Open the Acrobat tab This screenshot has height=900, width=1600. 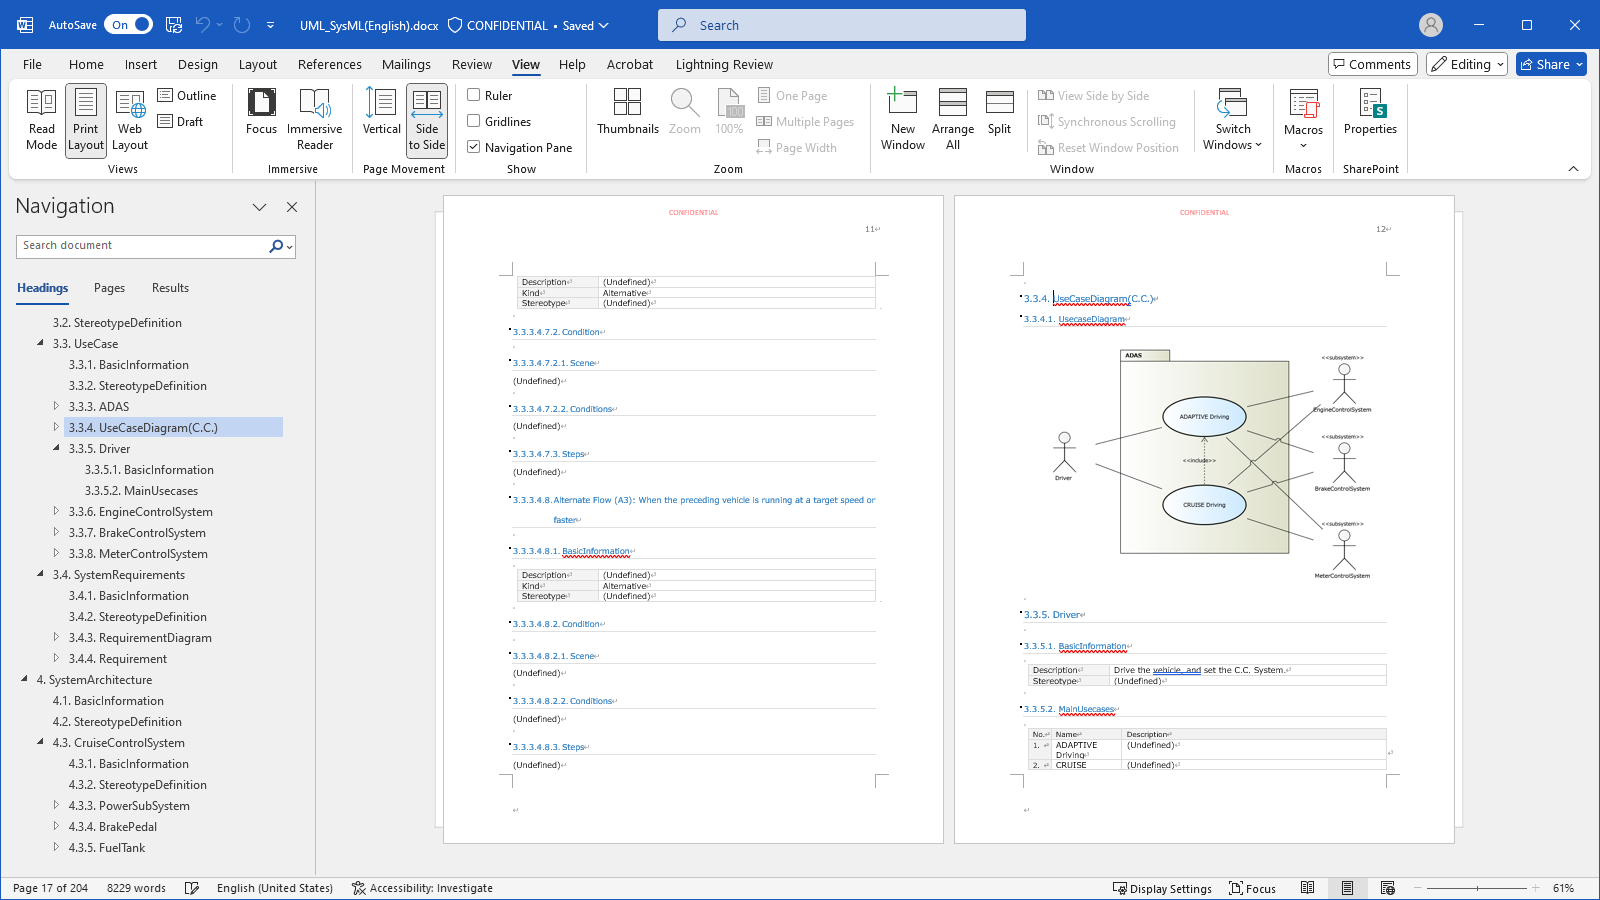[629, 64]
